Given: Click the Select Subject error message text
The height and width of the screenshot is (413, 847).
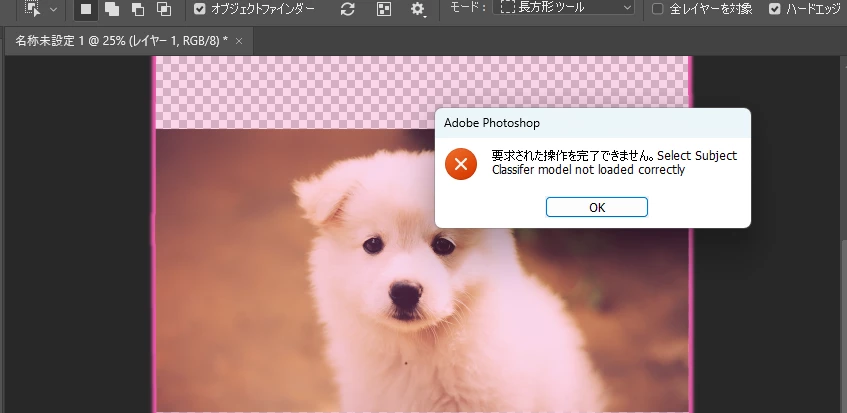Looking at the screenshot, I should tap(614, 163).
